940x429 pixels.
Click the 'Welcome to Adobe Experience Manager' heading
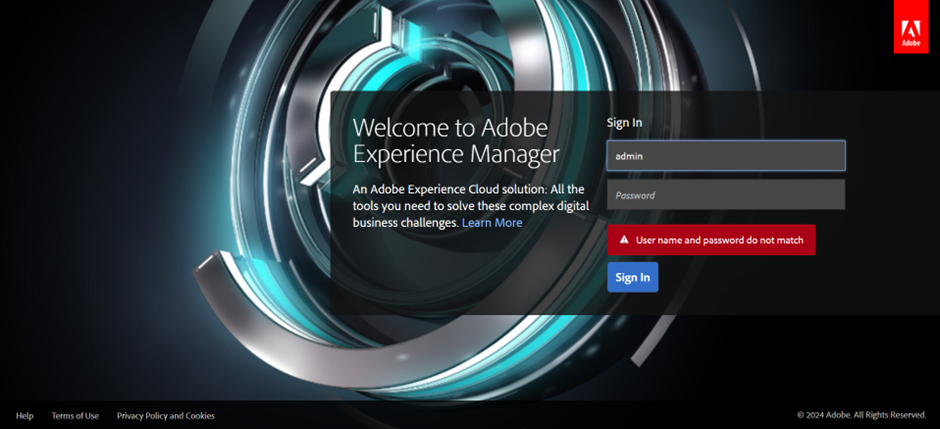tap(456, 141)
